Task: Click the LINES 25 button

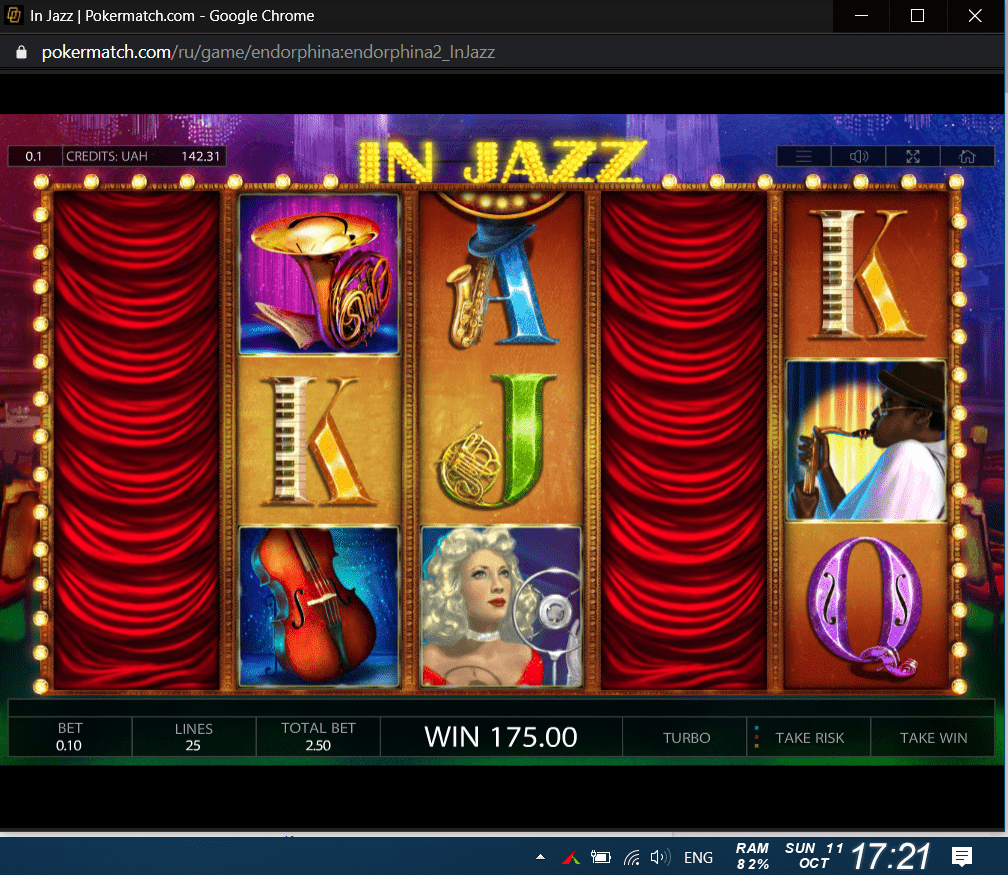Action: (194, 737)
